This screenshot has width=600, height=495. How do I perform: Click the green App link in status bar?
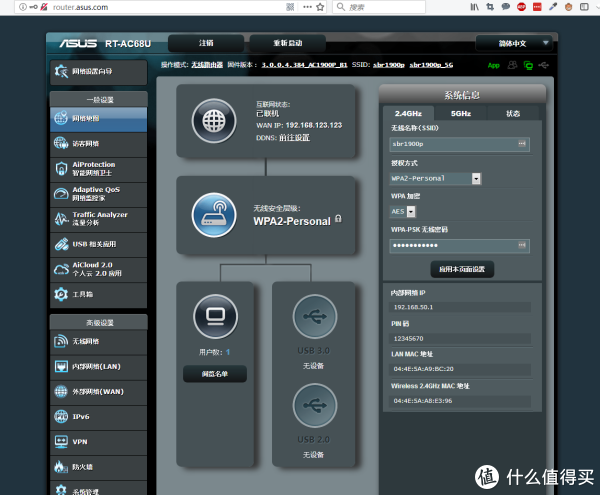[x=494, y=65]
